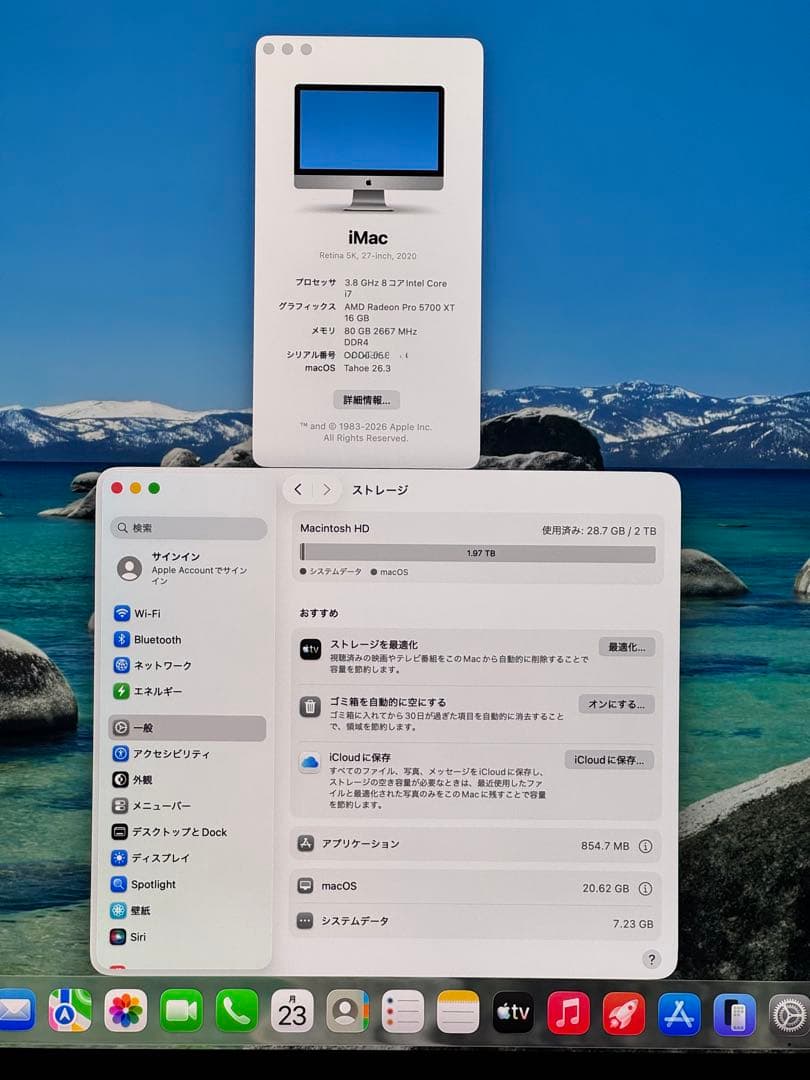The image size is (810, 1080).
Task: Click the システムデータ storage row
Action: [475, 922]
